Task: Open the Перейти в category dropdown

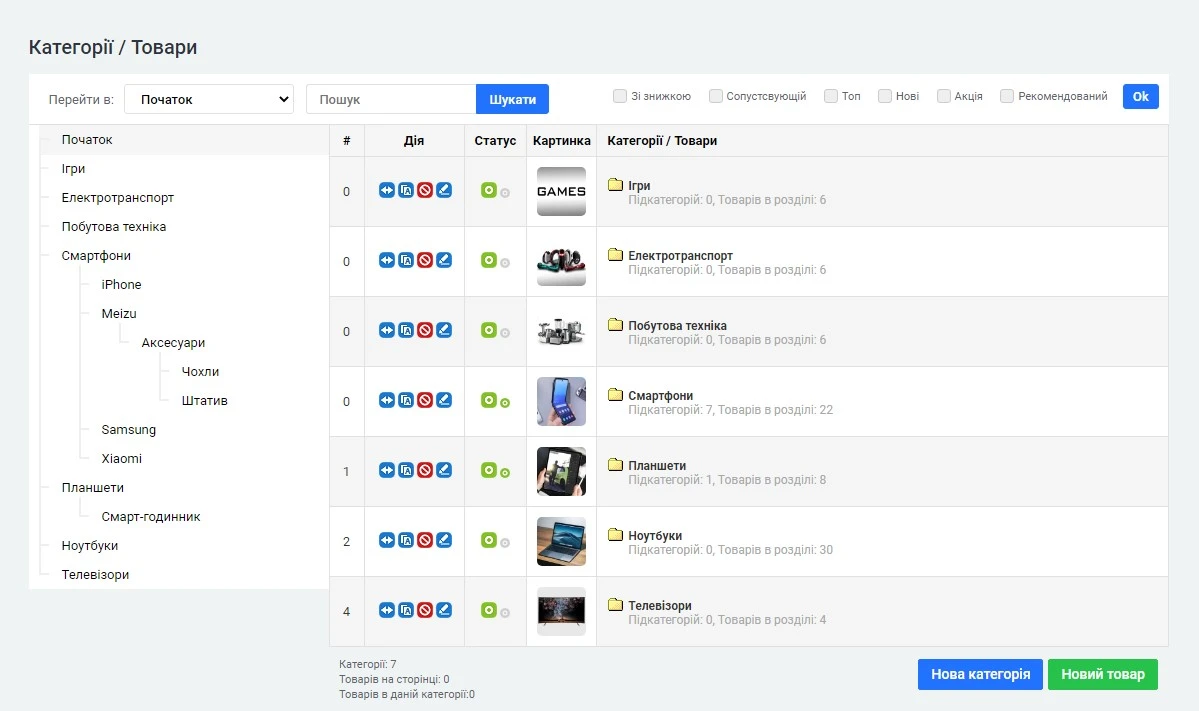Action: [x=208, y=99]
